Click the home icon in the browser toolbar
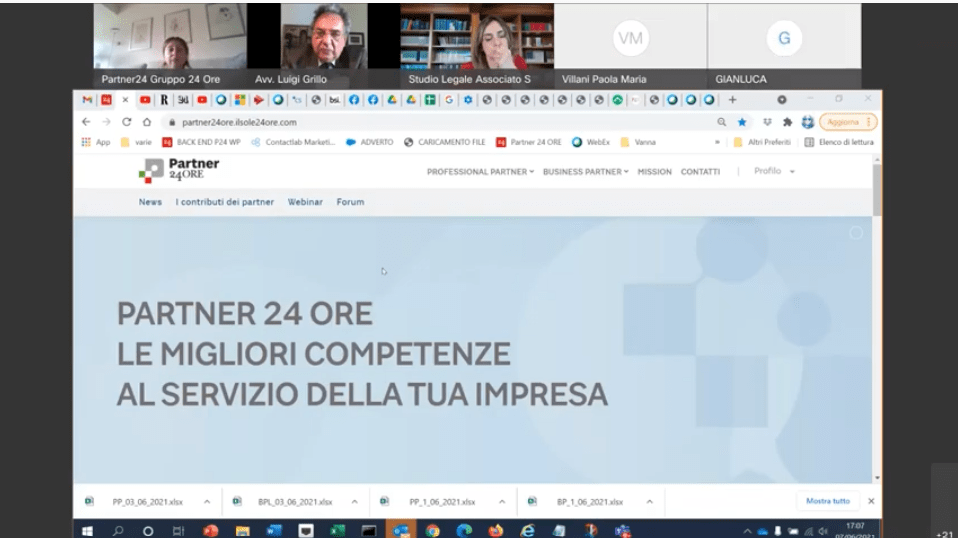Image resolution: width=958 pixels, height=538 pixels. 146,122
